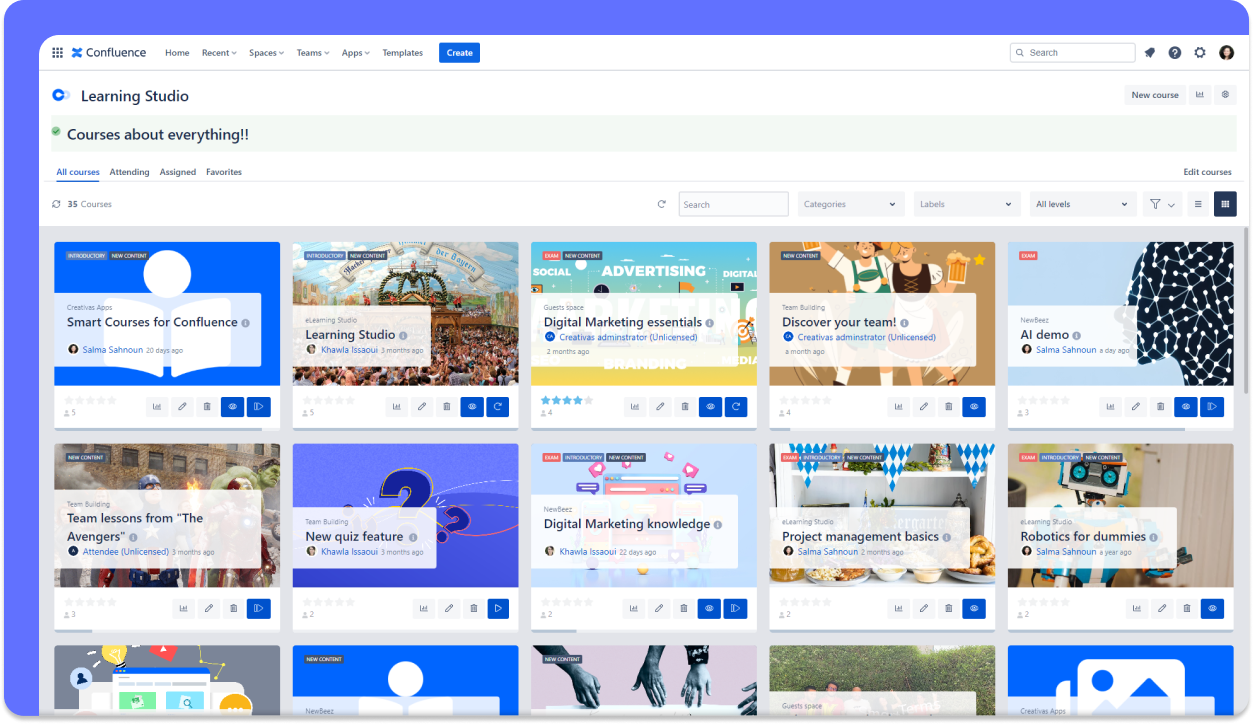Click the Edit courses link
Image resolution: width=1253 pixels, height=724 pixels.
(1207, 172)
